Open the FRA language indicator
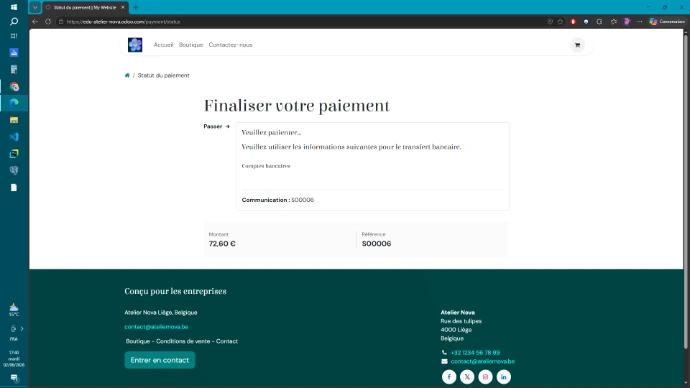 (x=14, y=339)
